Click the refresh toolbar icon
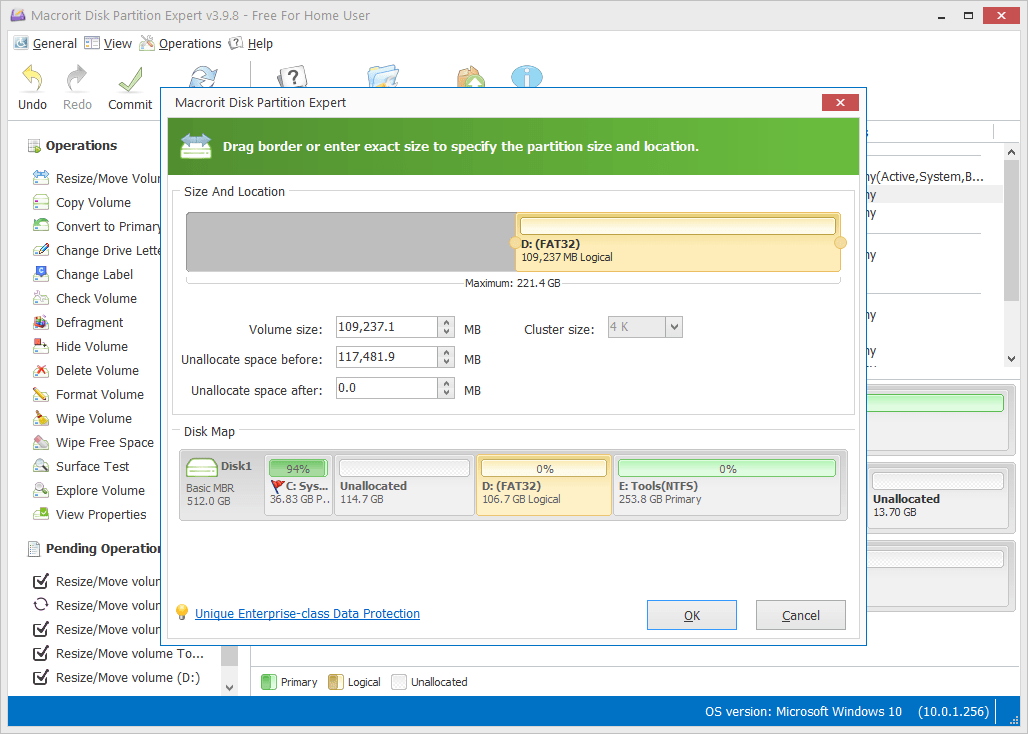Viewport: 1028px width, 734px height. (203, 77)
